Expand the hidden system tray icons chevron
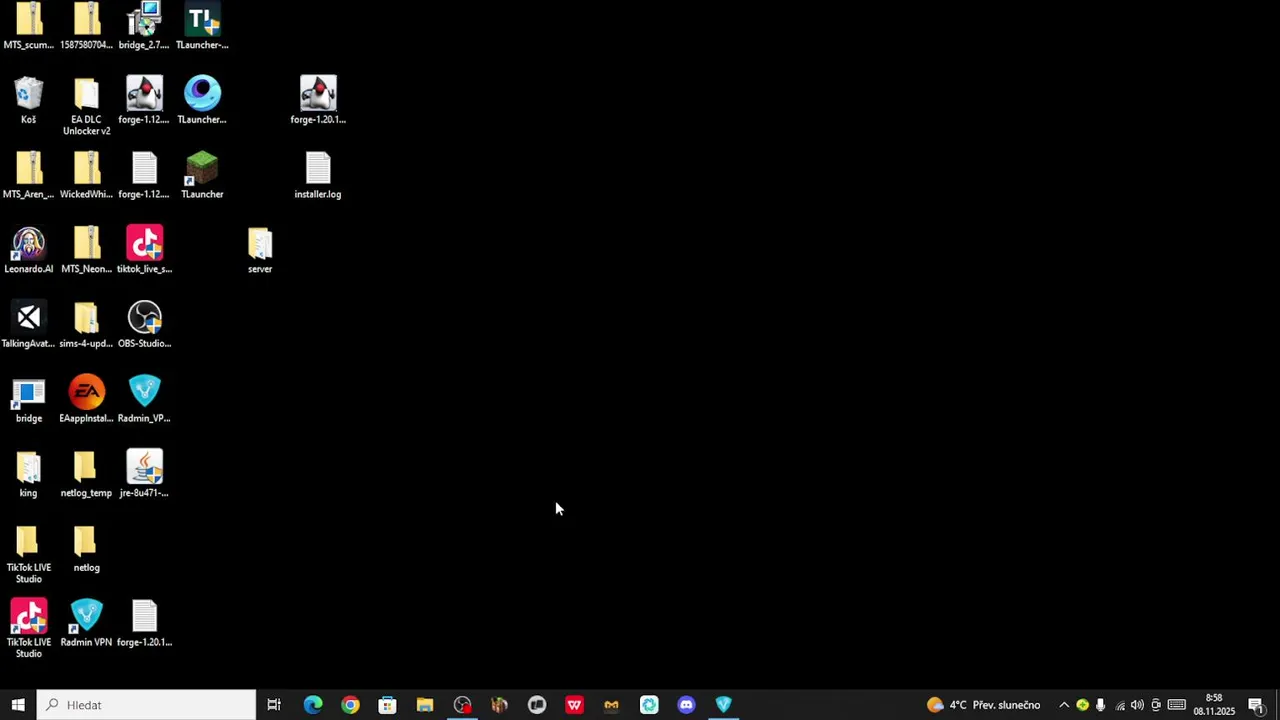Image resolution: width=1280 pixels, height=720 pixels. click(x=1064, y=705)
